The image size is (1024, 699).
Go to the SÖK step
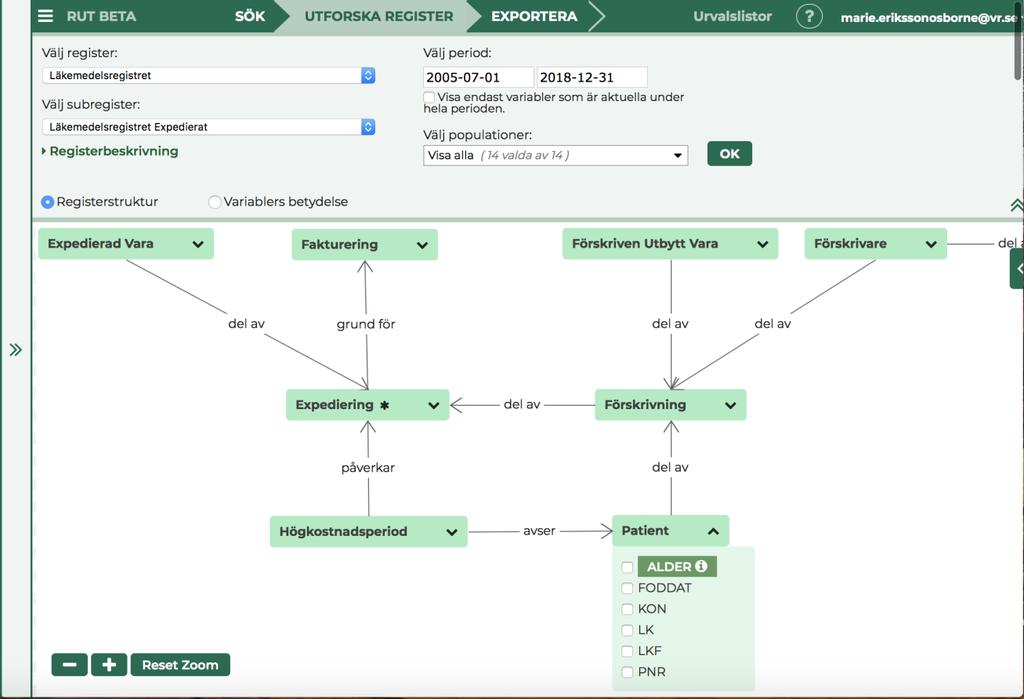pos(249,16)
